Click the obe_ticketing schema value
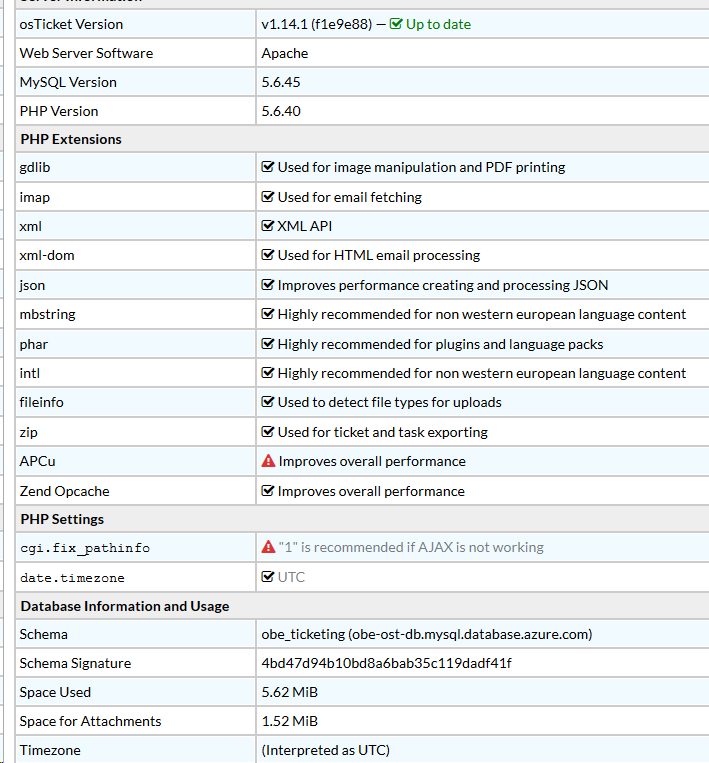This screenshot has width=709, height=763. click(x=427, y=635)
